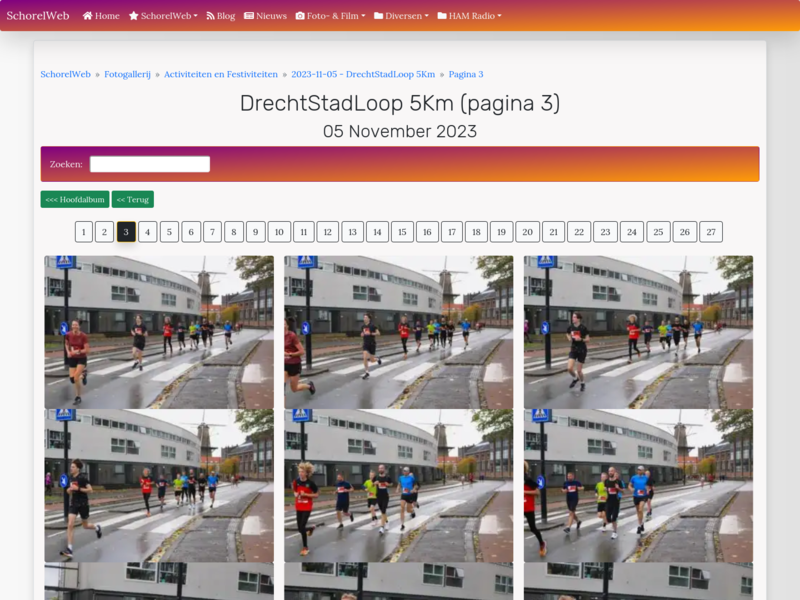Navigate to gallery page 26

(685, 232)
